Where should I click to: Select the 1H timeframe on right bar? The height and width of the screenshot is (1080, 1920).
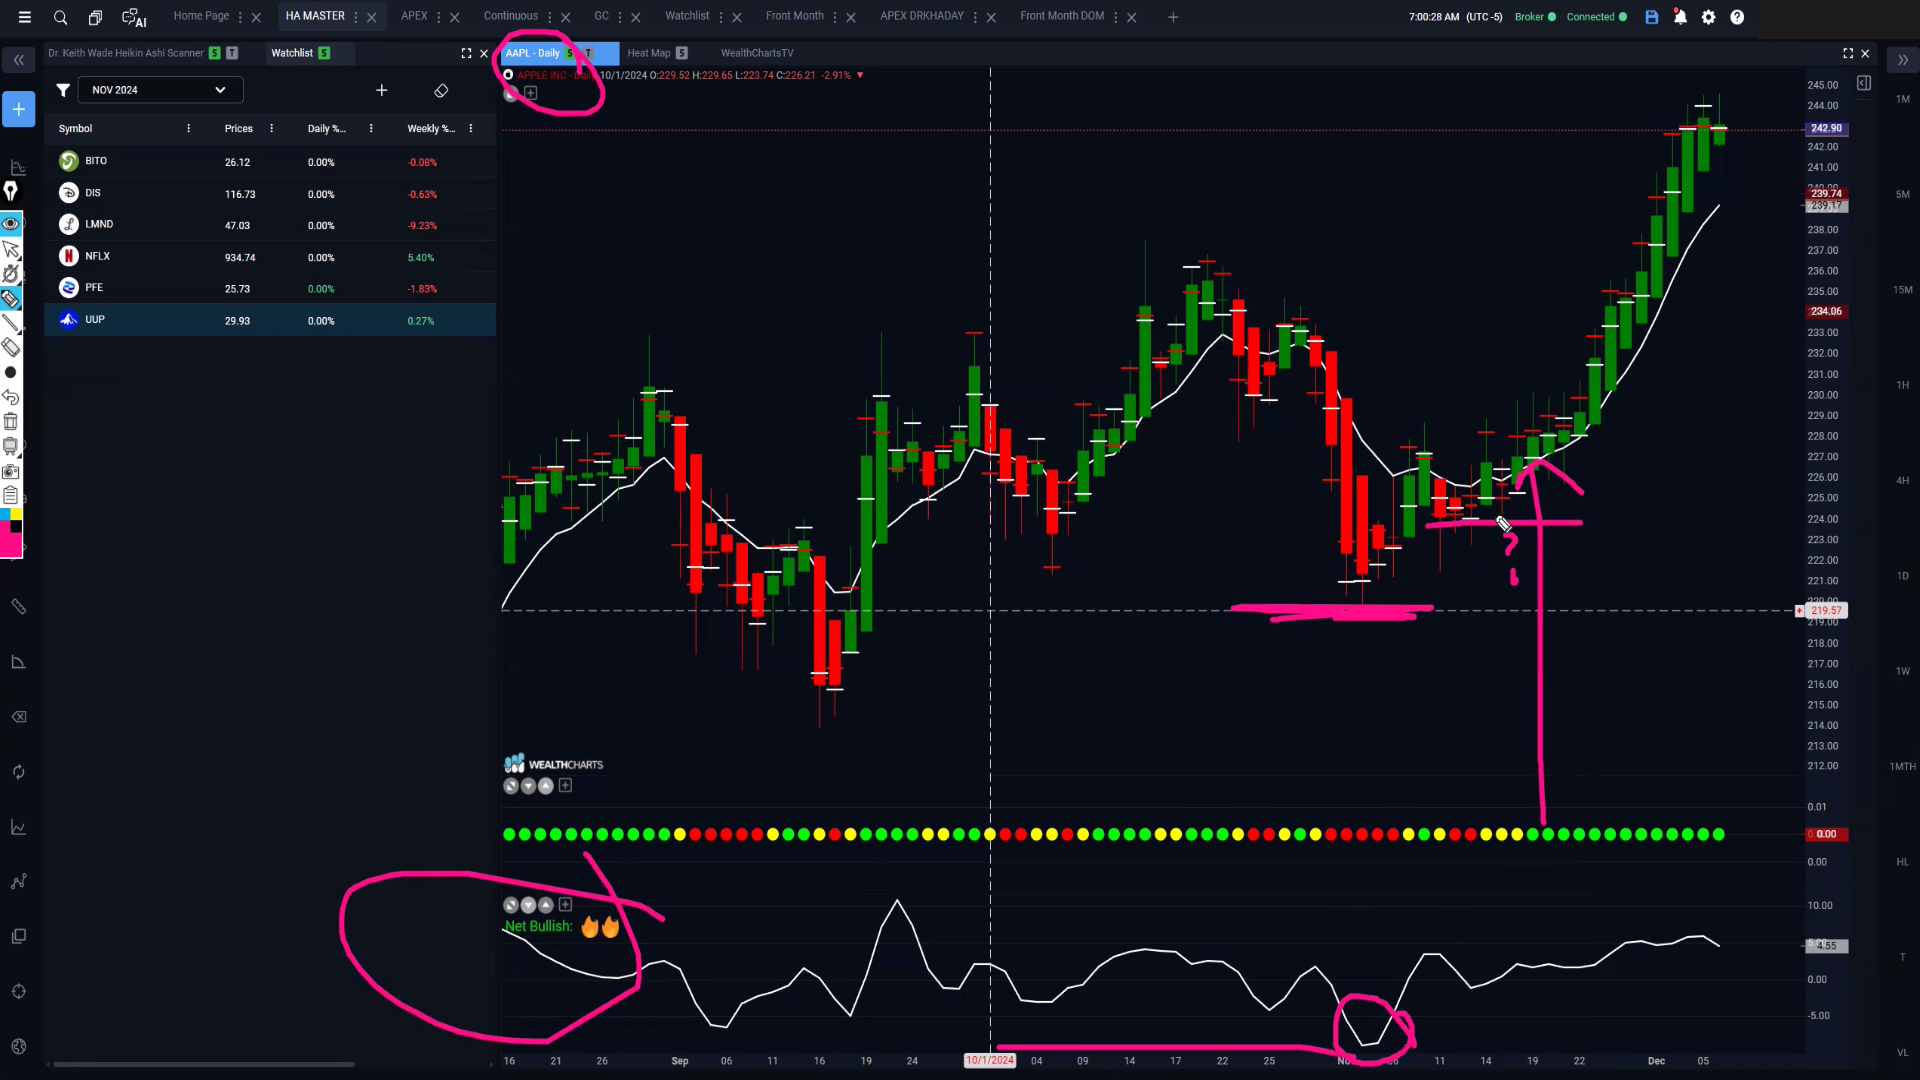1903,385
